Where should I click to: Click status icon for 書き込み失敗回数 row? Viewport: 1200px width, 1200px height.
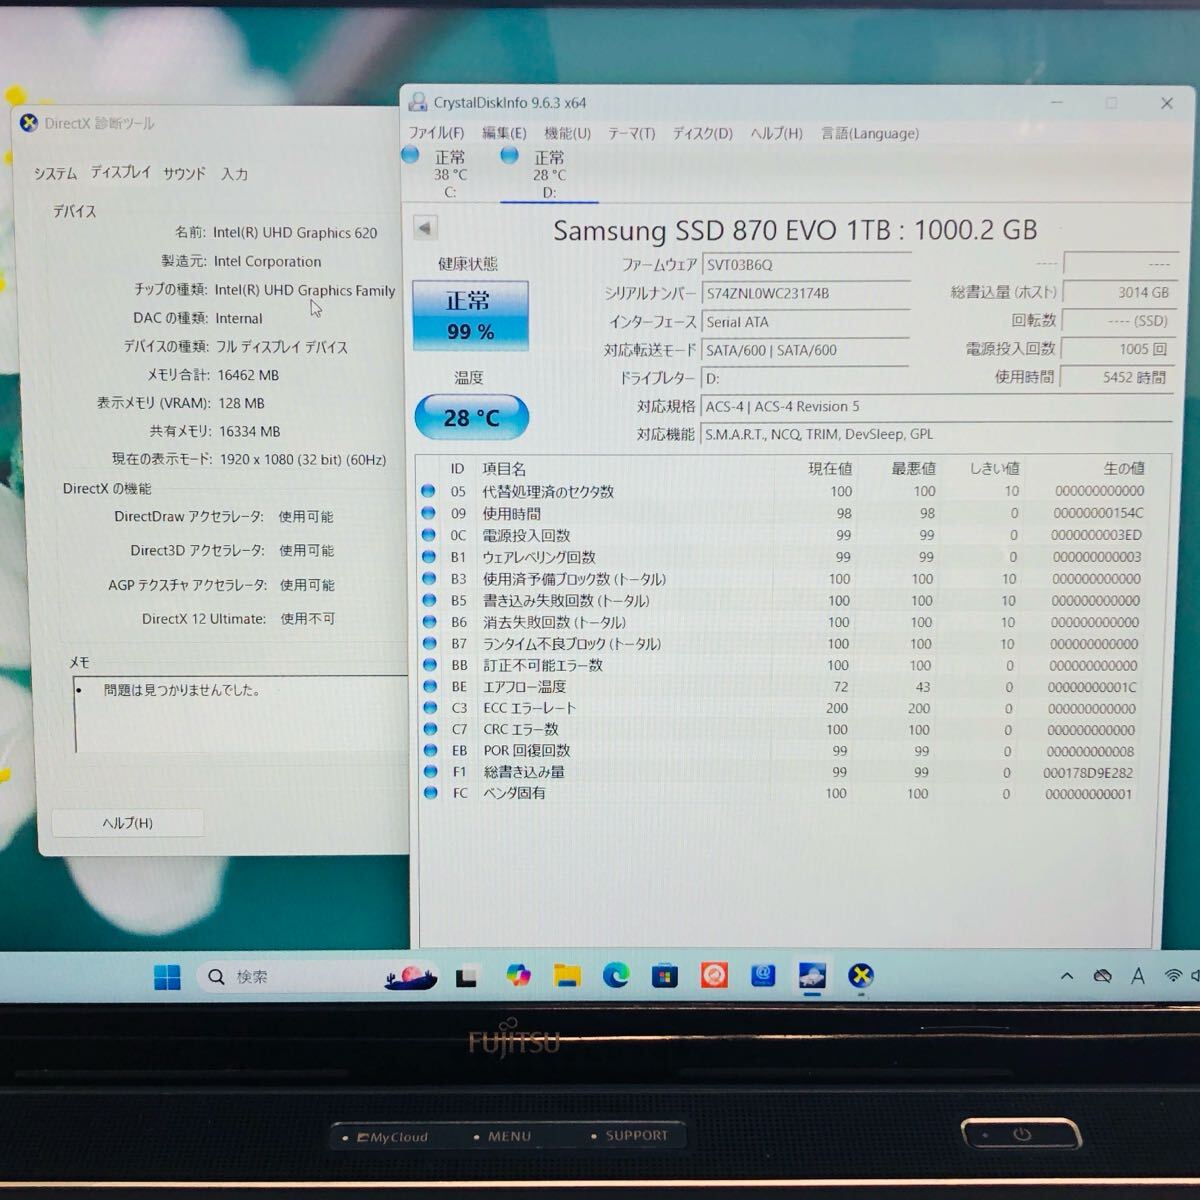429,600
